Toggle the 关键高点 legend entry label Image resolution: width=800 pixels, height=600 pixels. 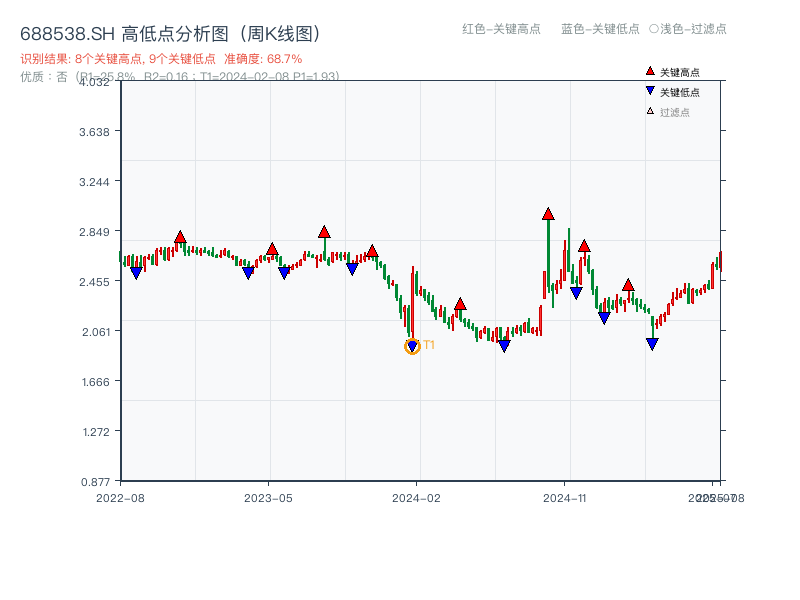tap(680, 73)
